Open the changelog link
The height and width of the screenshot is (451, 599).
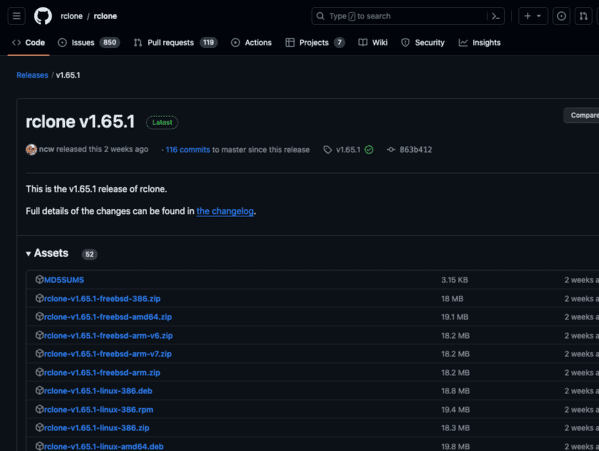(225, 211)
